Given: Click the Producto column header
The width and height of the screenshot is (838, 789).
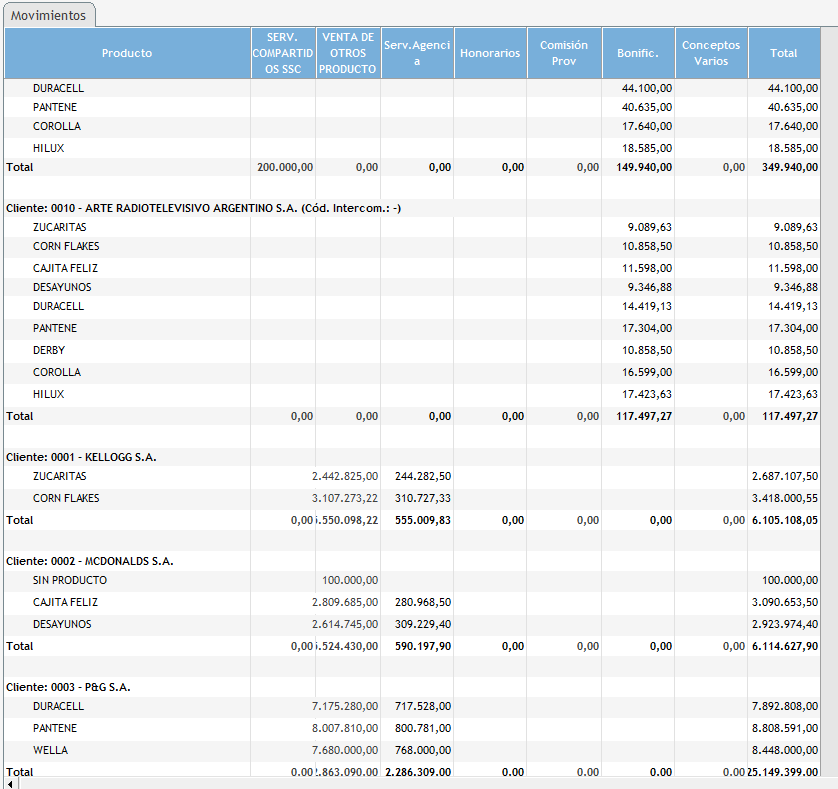Looking at the screenshot, I should 127,53.
